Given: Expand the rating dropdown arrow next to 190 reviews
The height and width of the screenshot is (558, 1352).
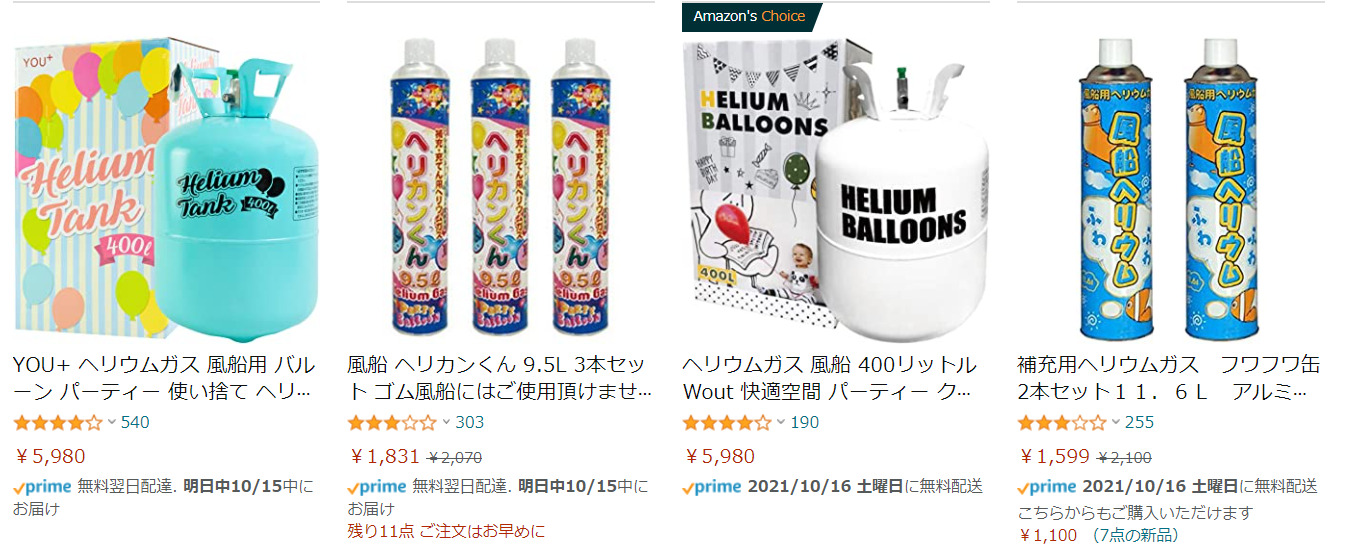Looking at the screenshot, I should point(781,422).
